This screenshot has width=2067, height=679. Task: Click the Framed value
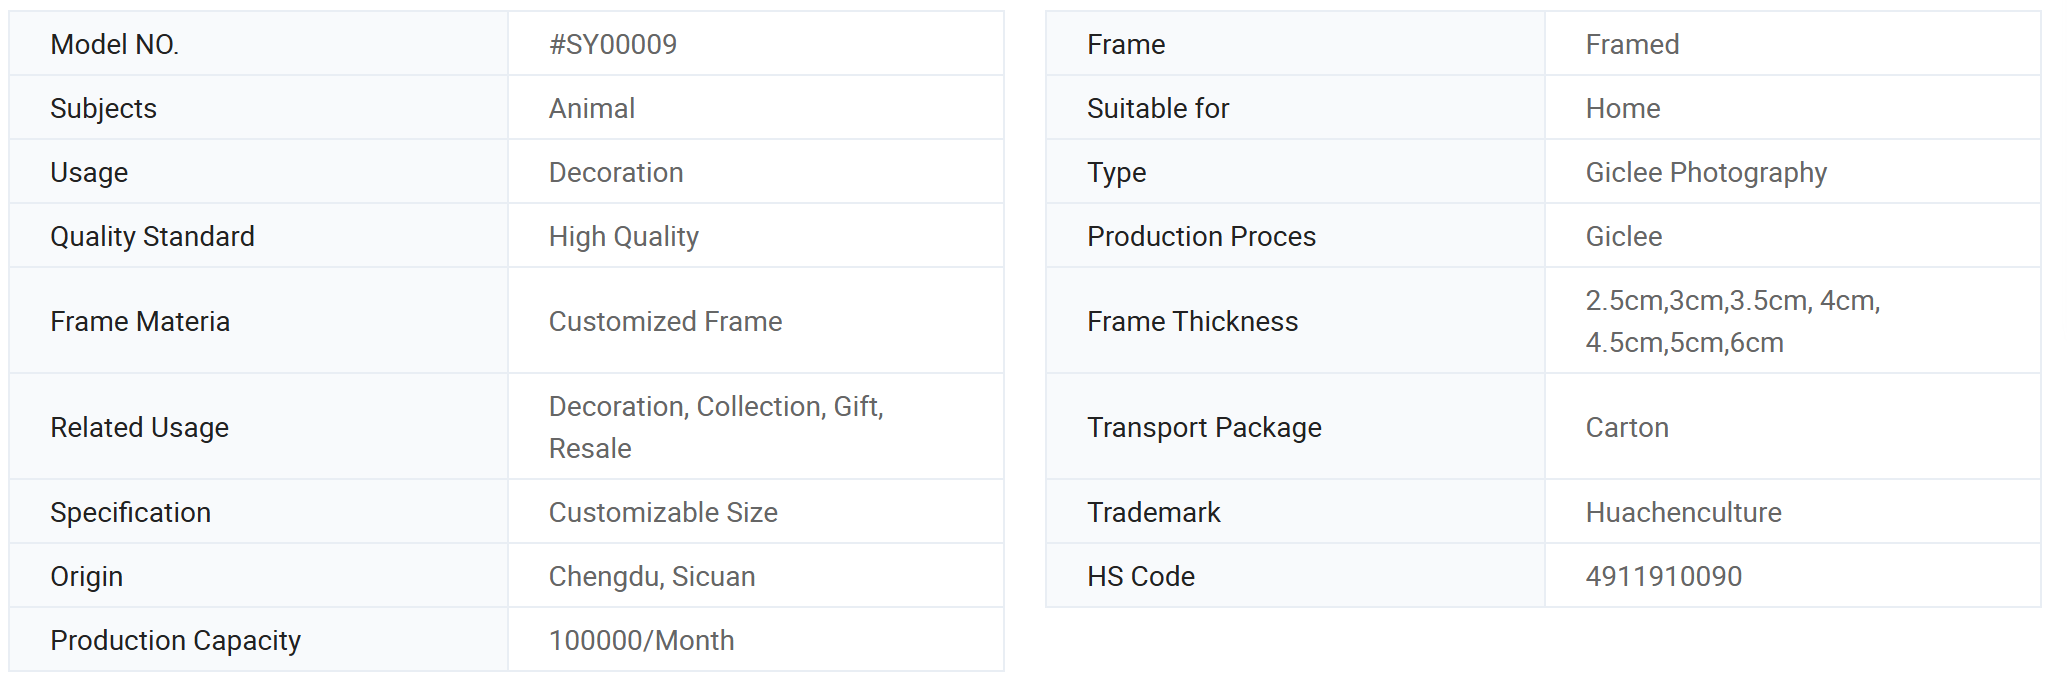click(x=1632, y=44)
